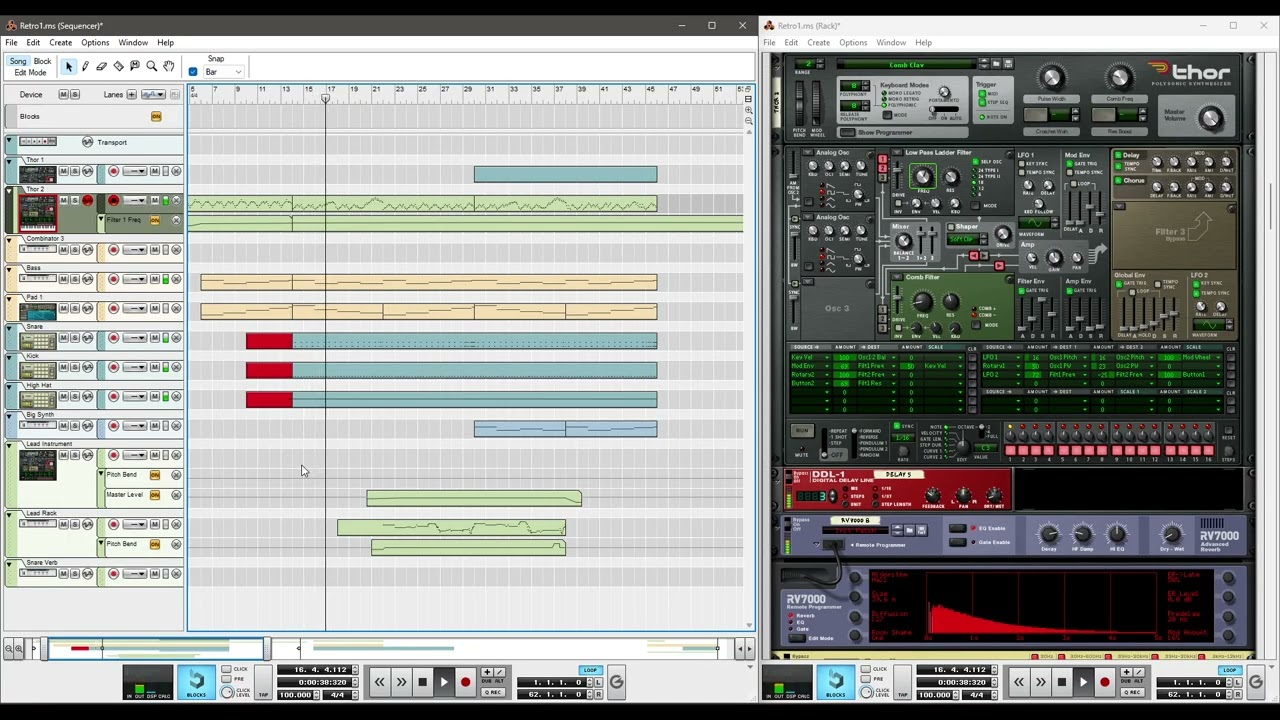
Task: Select the arrow selection tool
Action: [x=68, y=66]
